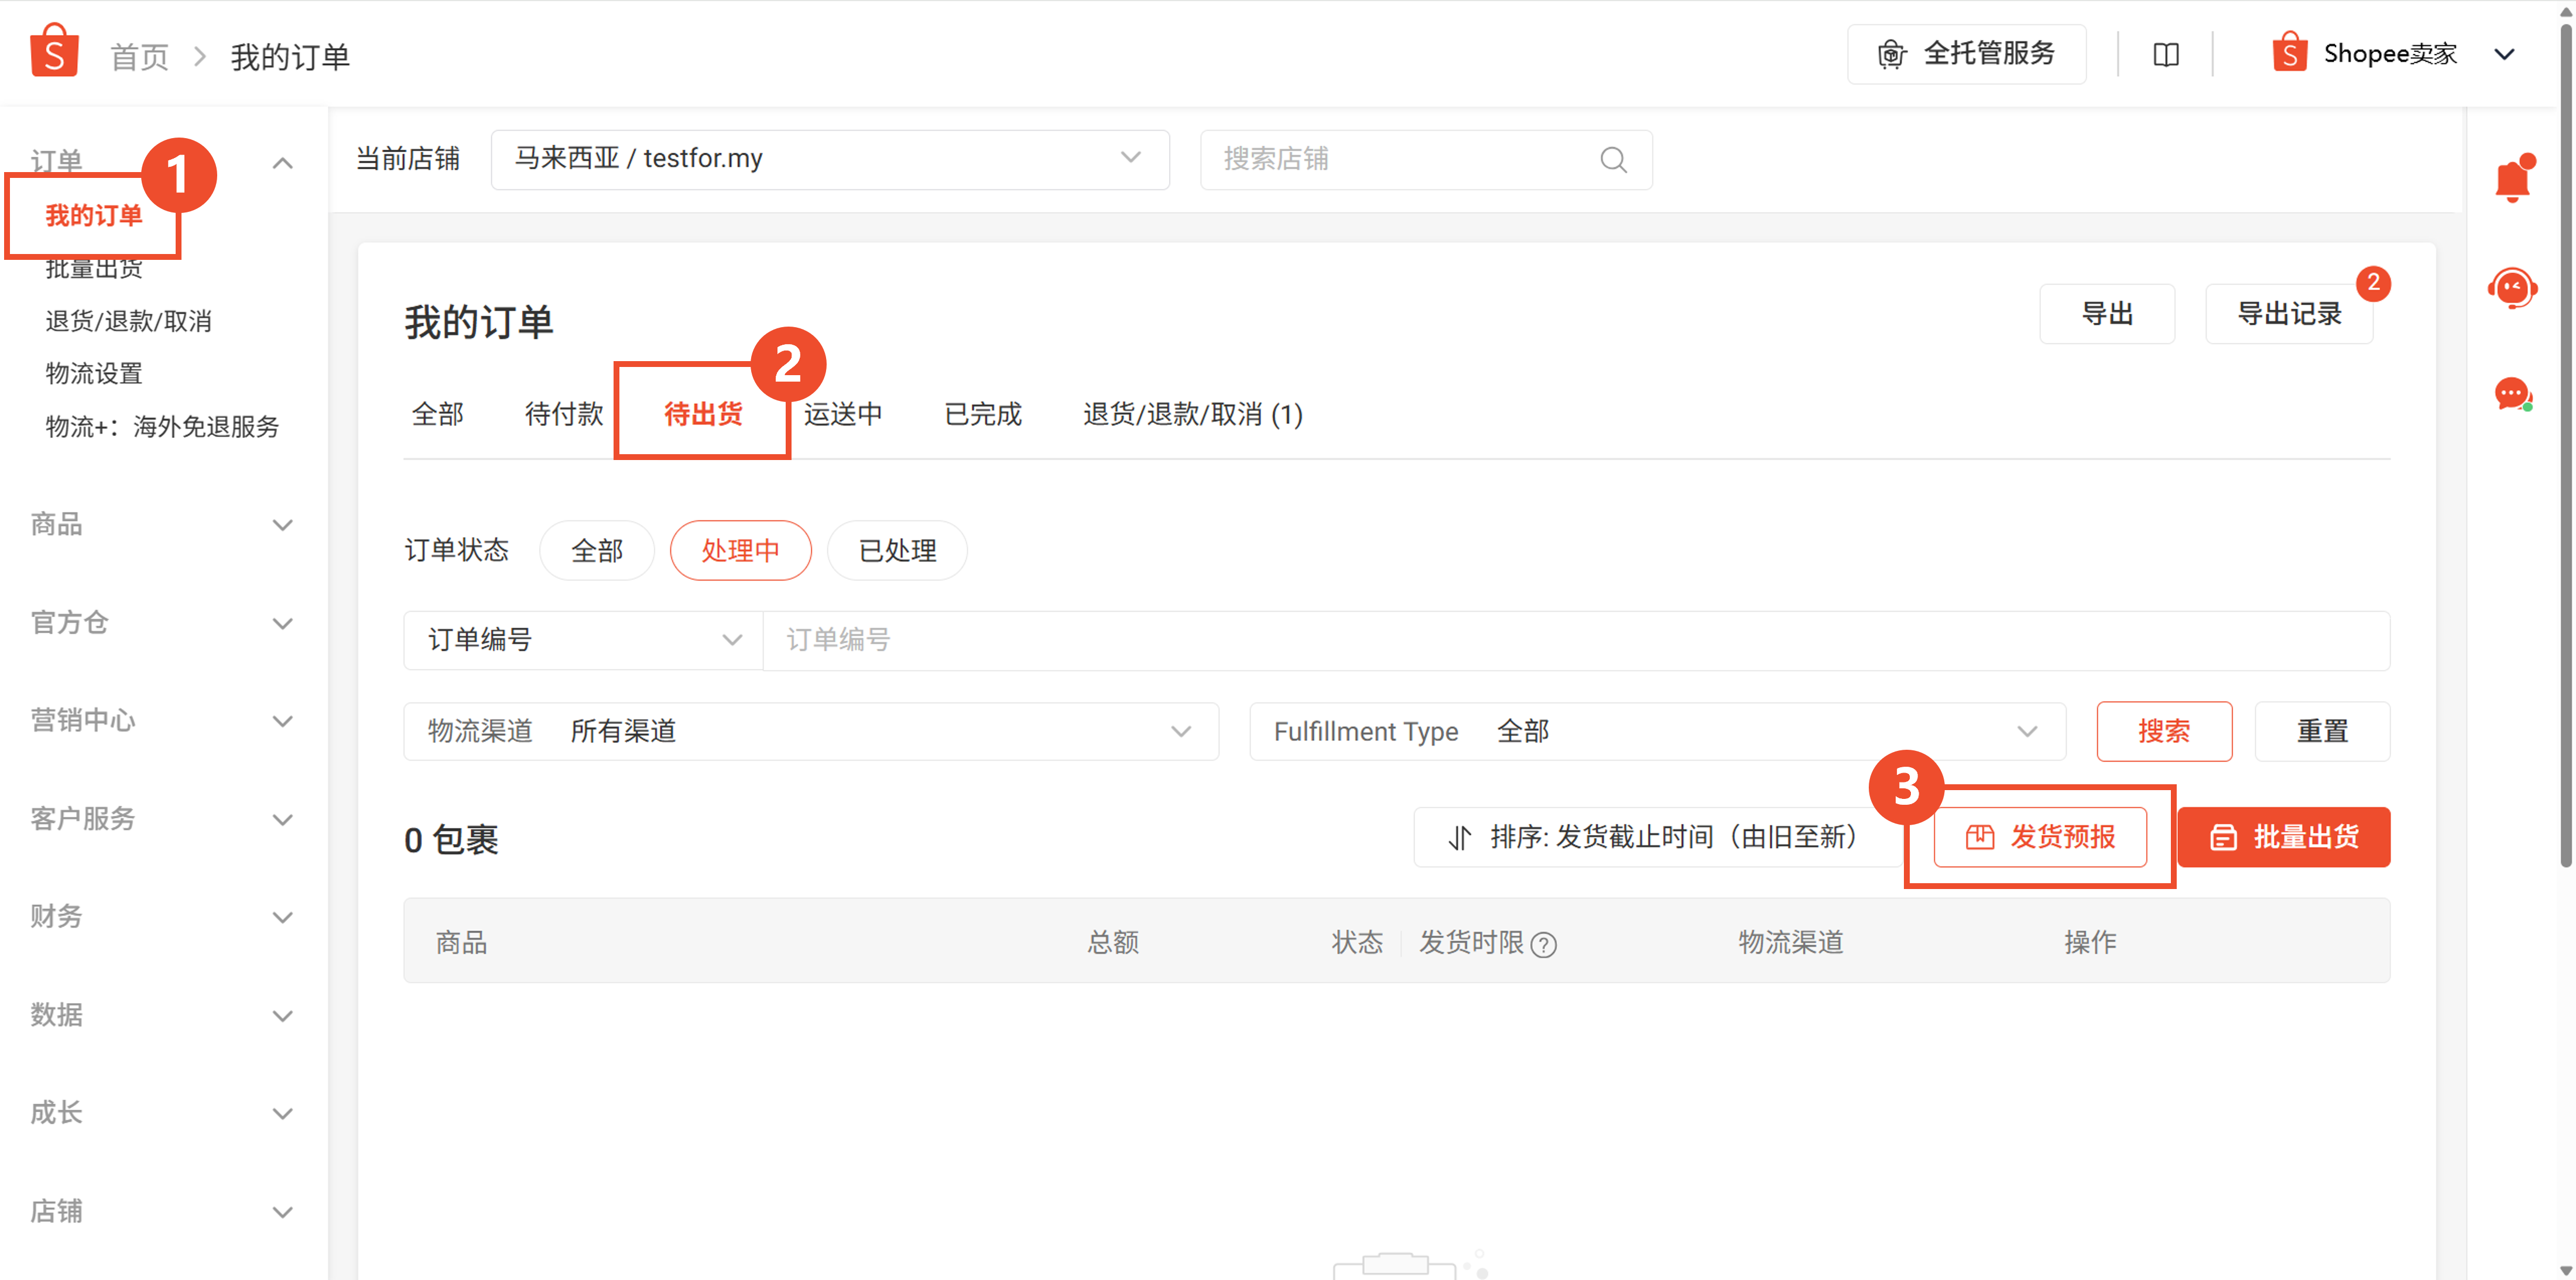This screenshot has width=2576, height=1280.
Task: Open the 物流渠道 所有渠道 dropdown
Action: pyautogui.click(x=811, y=731)
